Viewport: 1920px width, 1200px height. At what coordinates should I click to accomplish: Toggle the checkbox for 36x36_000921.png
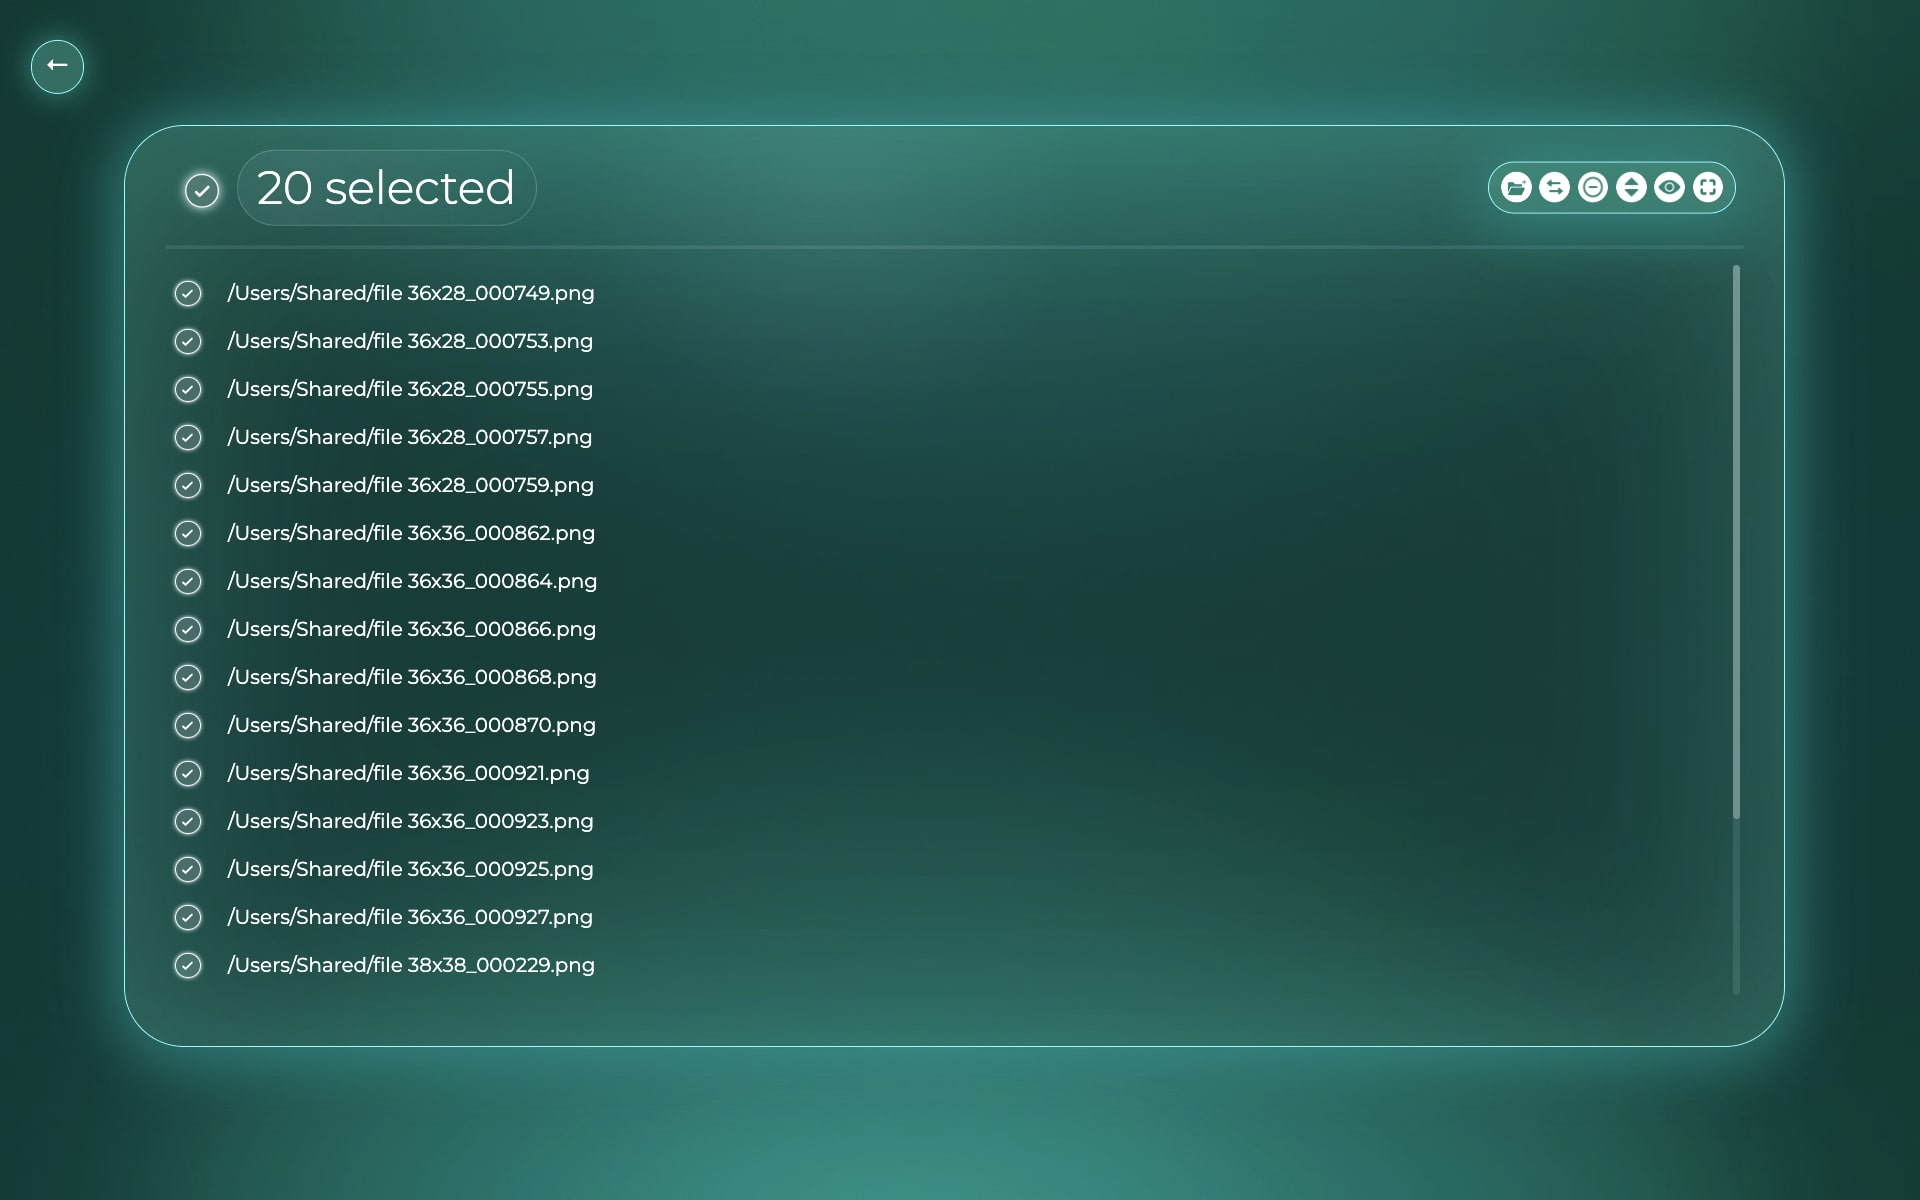(x=188, y=773)
